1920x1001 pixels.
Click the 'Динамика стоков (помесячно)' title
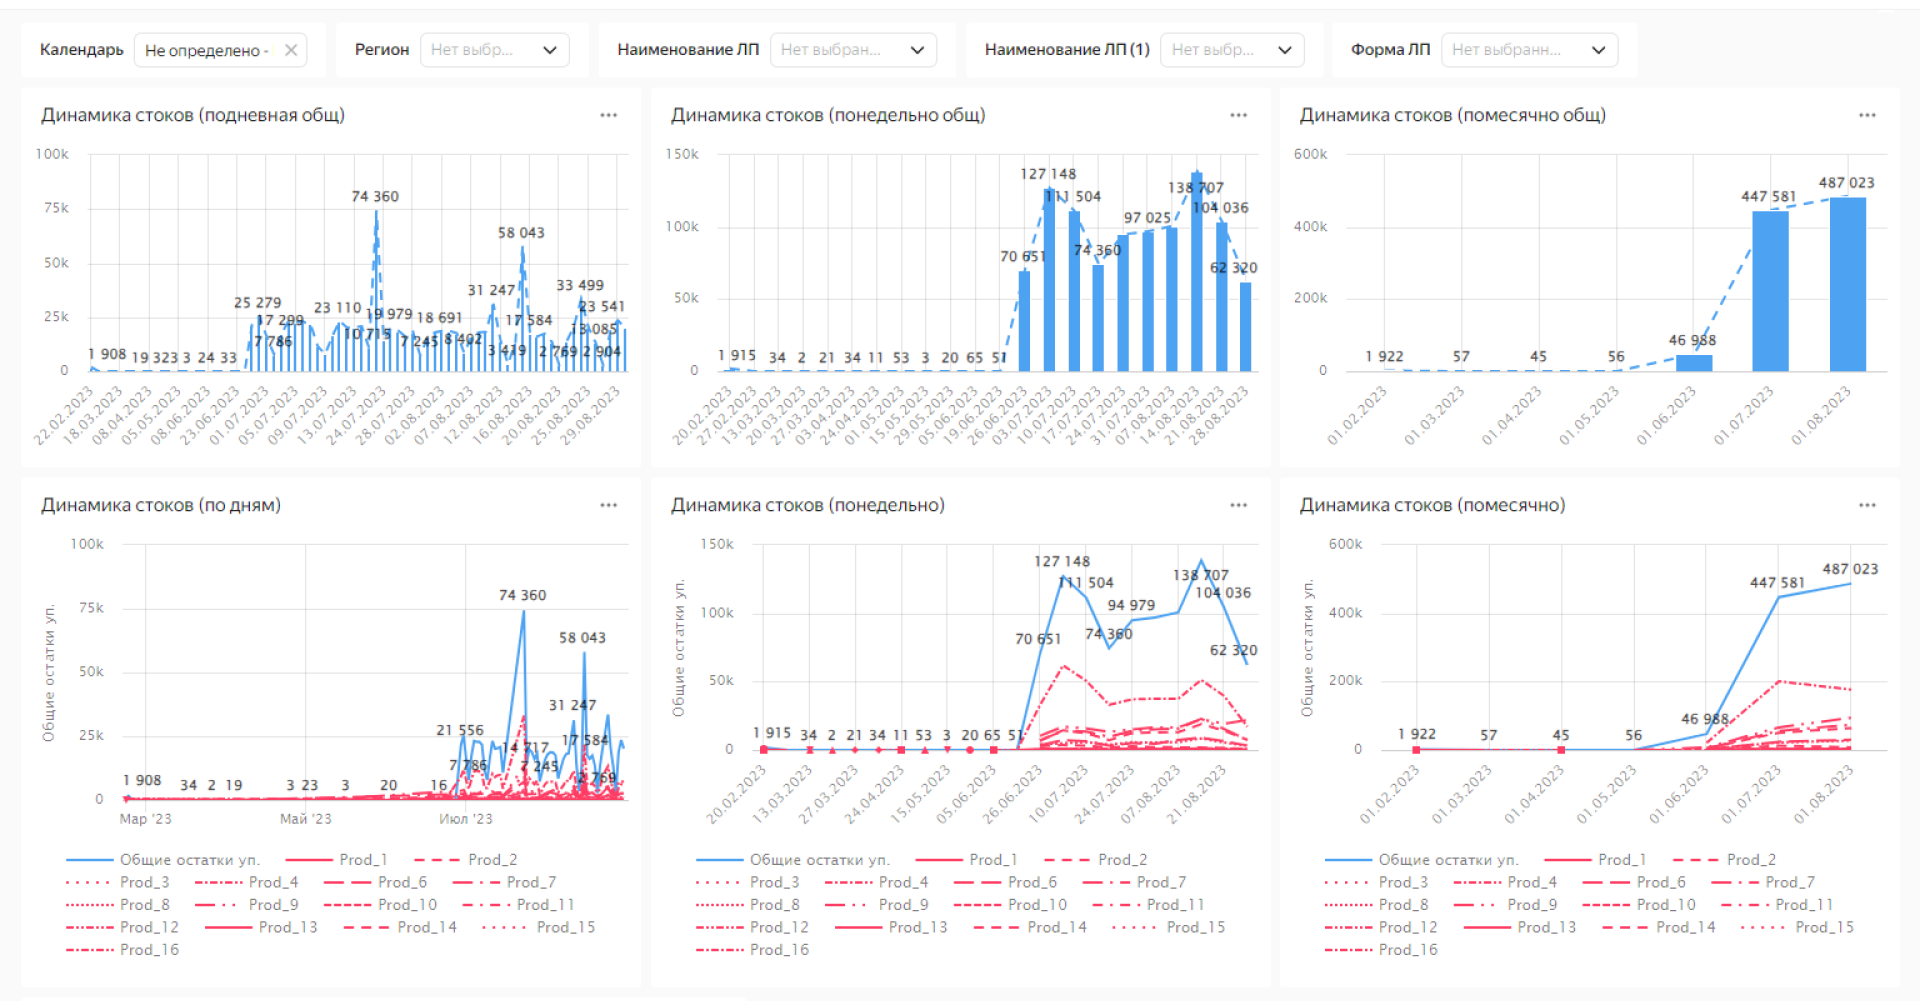[x=1433, y=505]
